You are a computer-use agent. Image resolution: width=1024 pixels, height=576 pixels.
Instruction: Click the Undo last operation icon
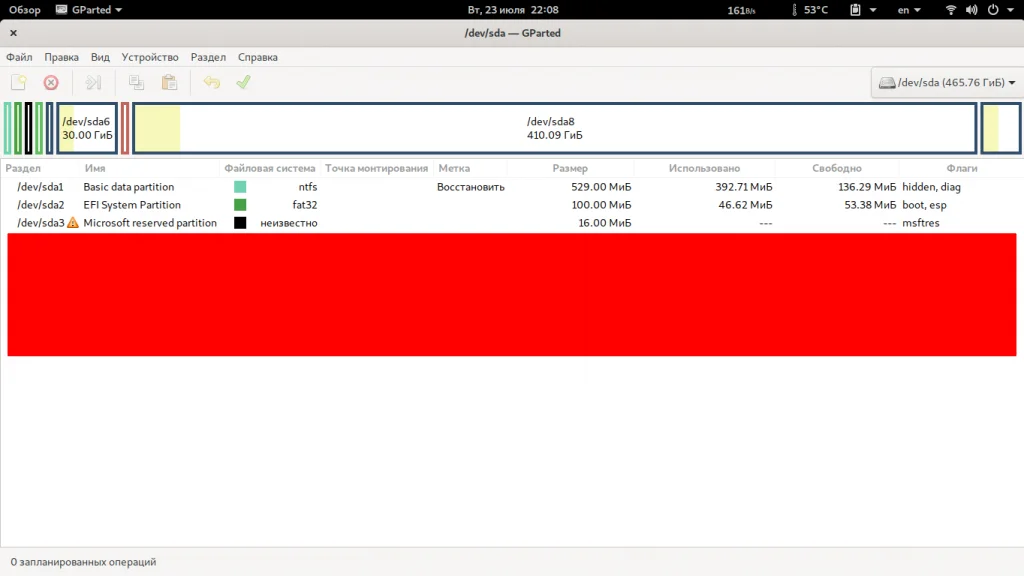pyautogui.click(x=212, y=82)
